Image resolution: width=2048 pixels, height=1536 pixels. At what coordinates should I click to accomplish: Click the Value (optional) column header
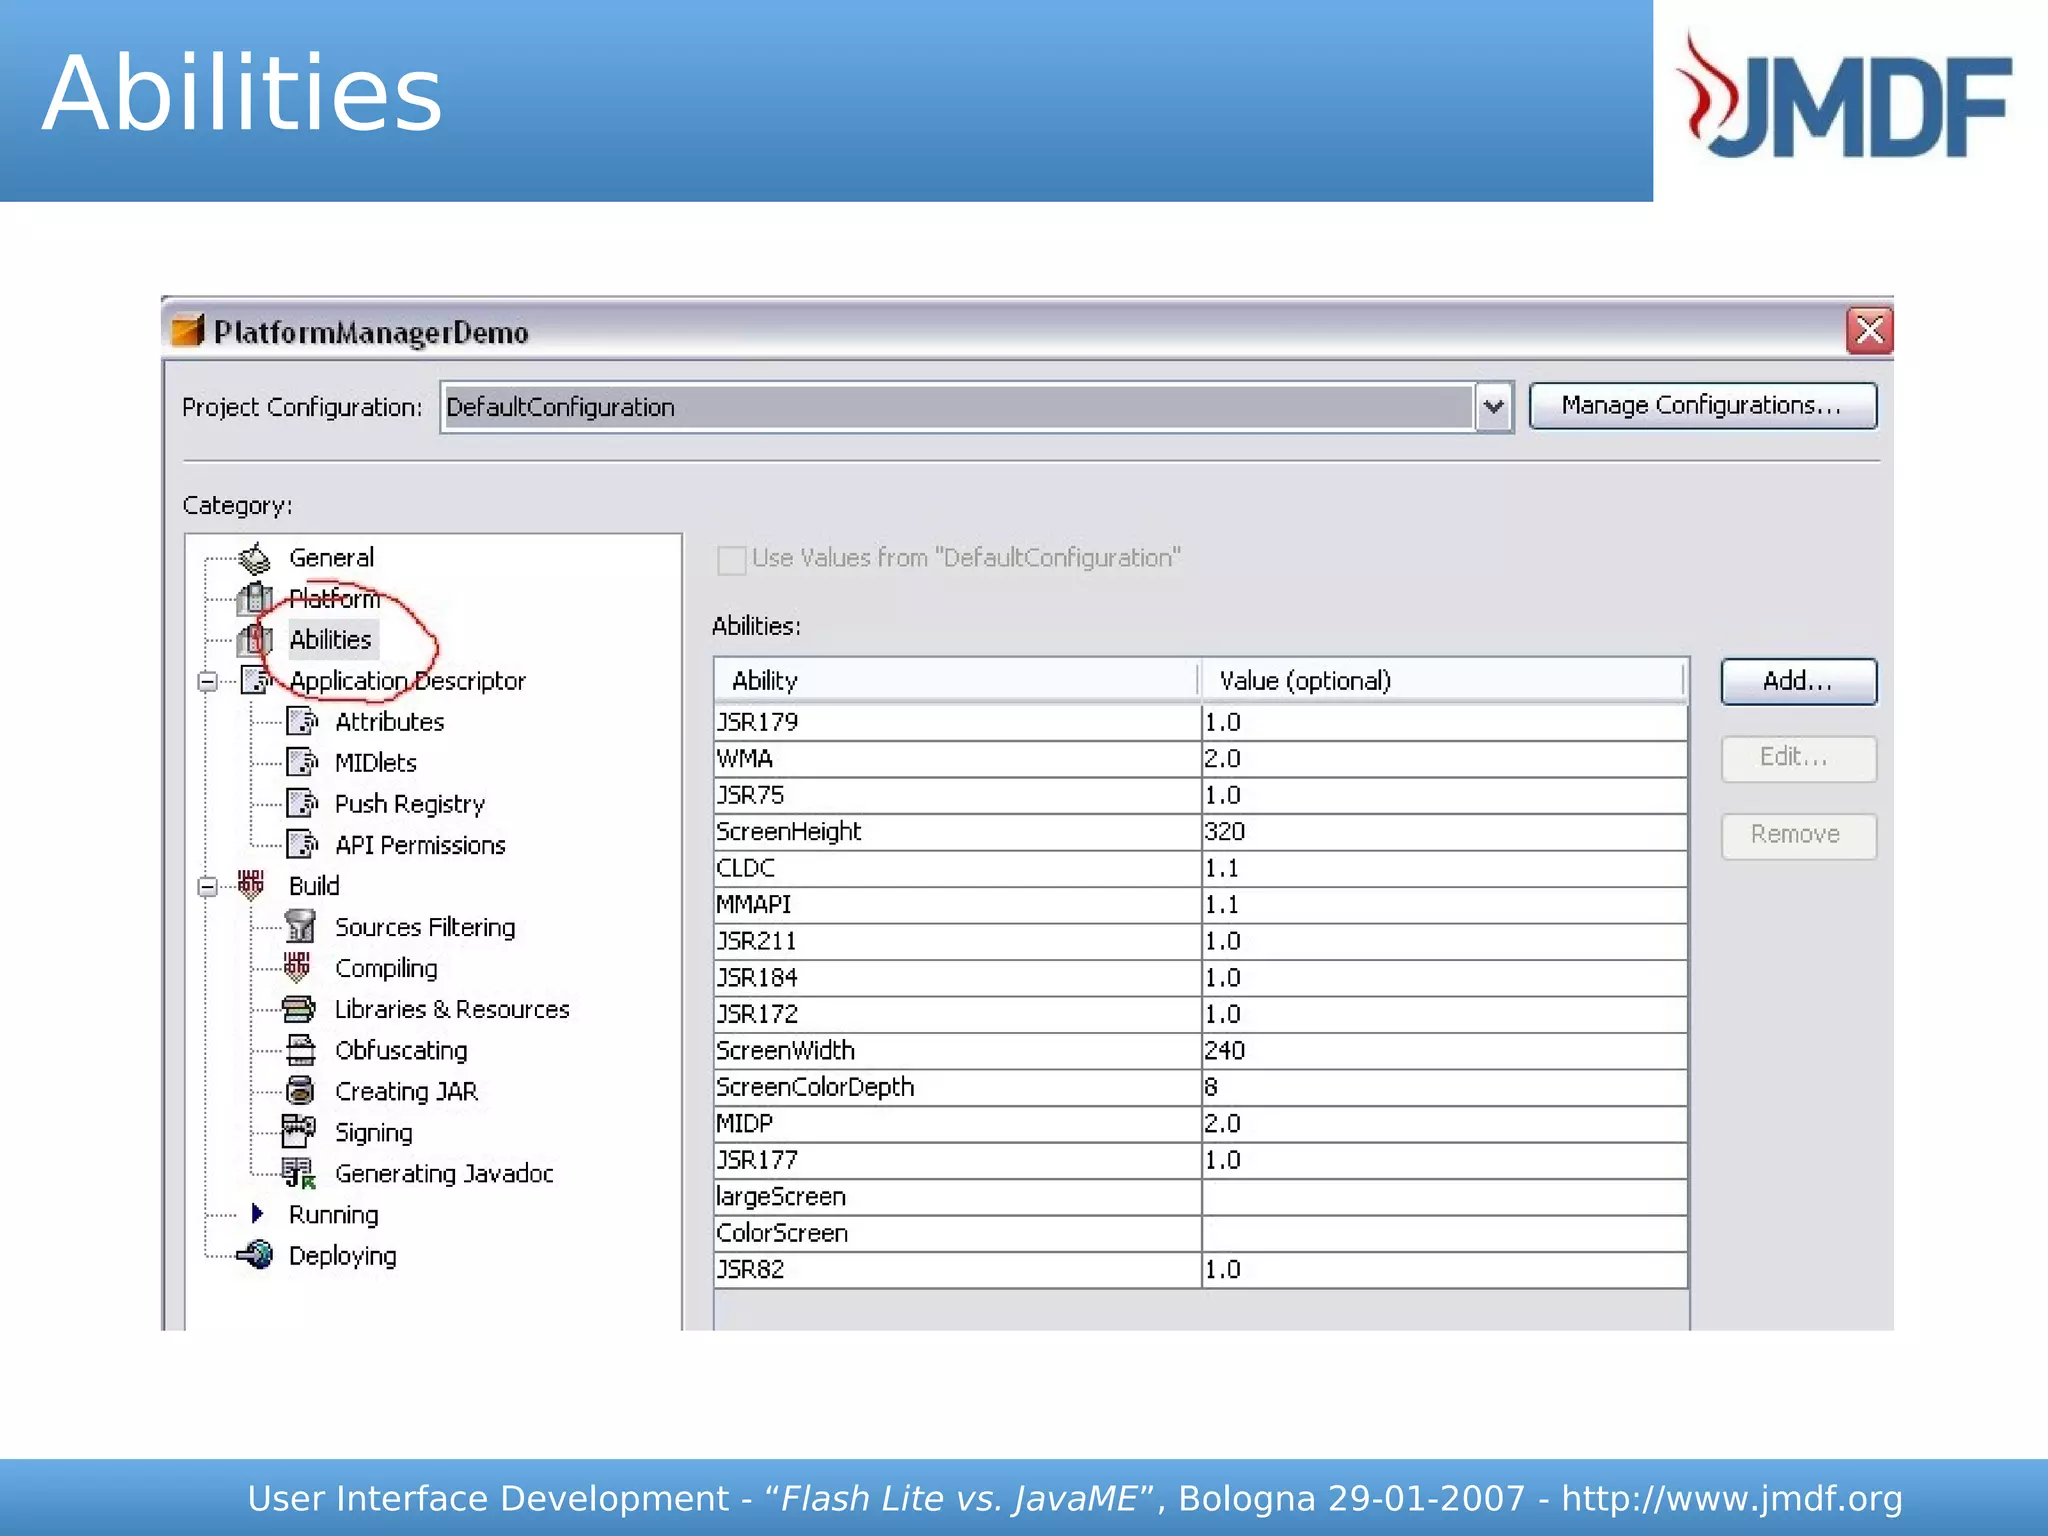tap(1442, 680)
